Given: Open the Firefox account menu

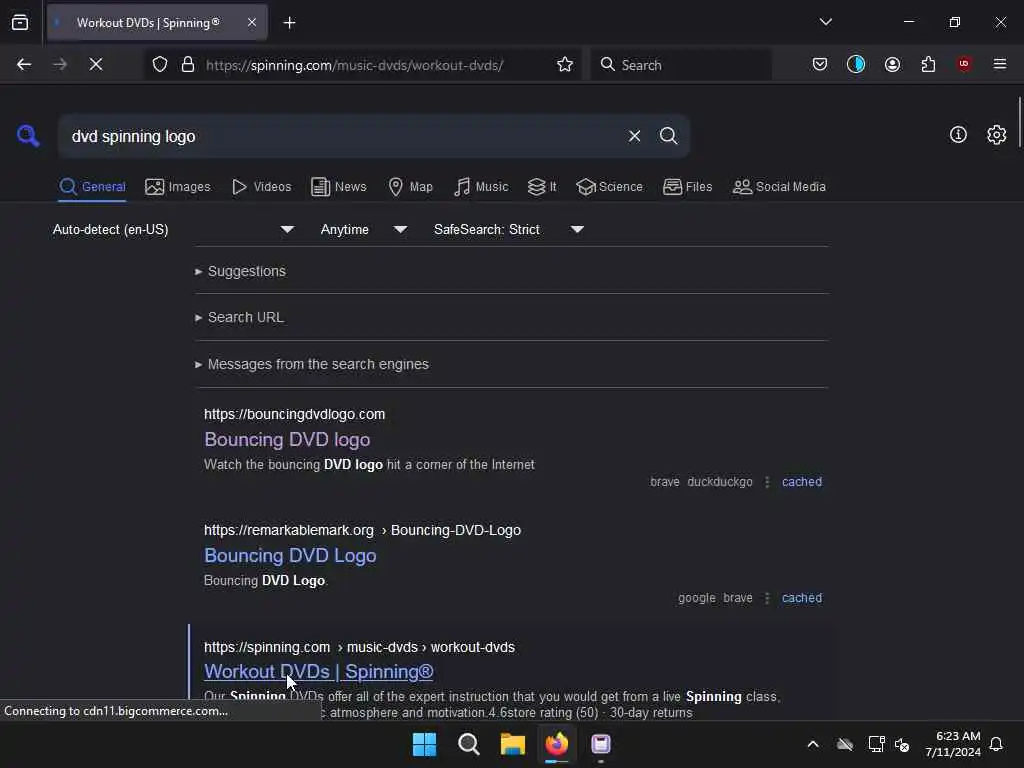Looking at the screenshot, I should click(x=892, y=64).
